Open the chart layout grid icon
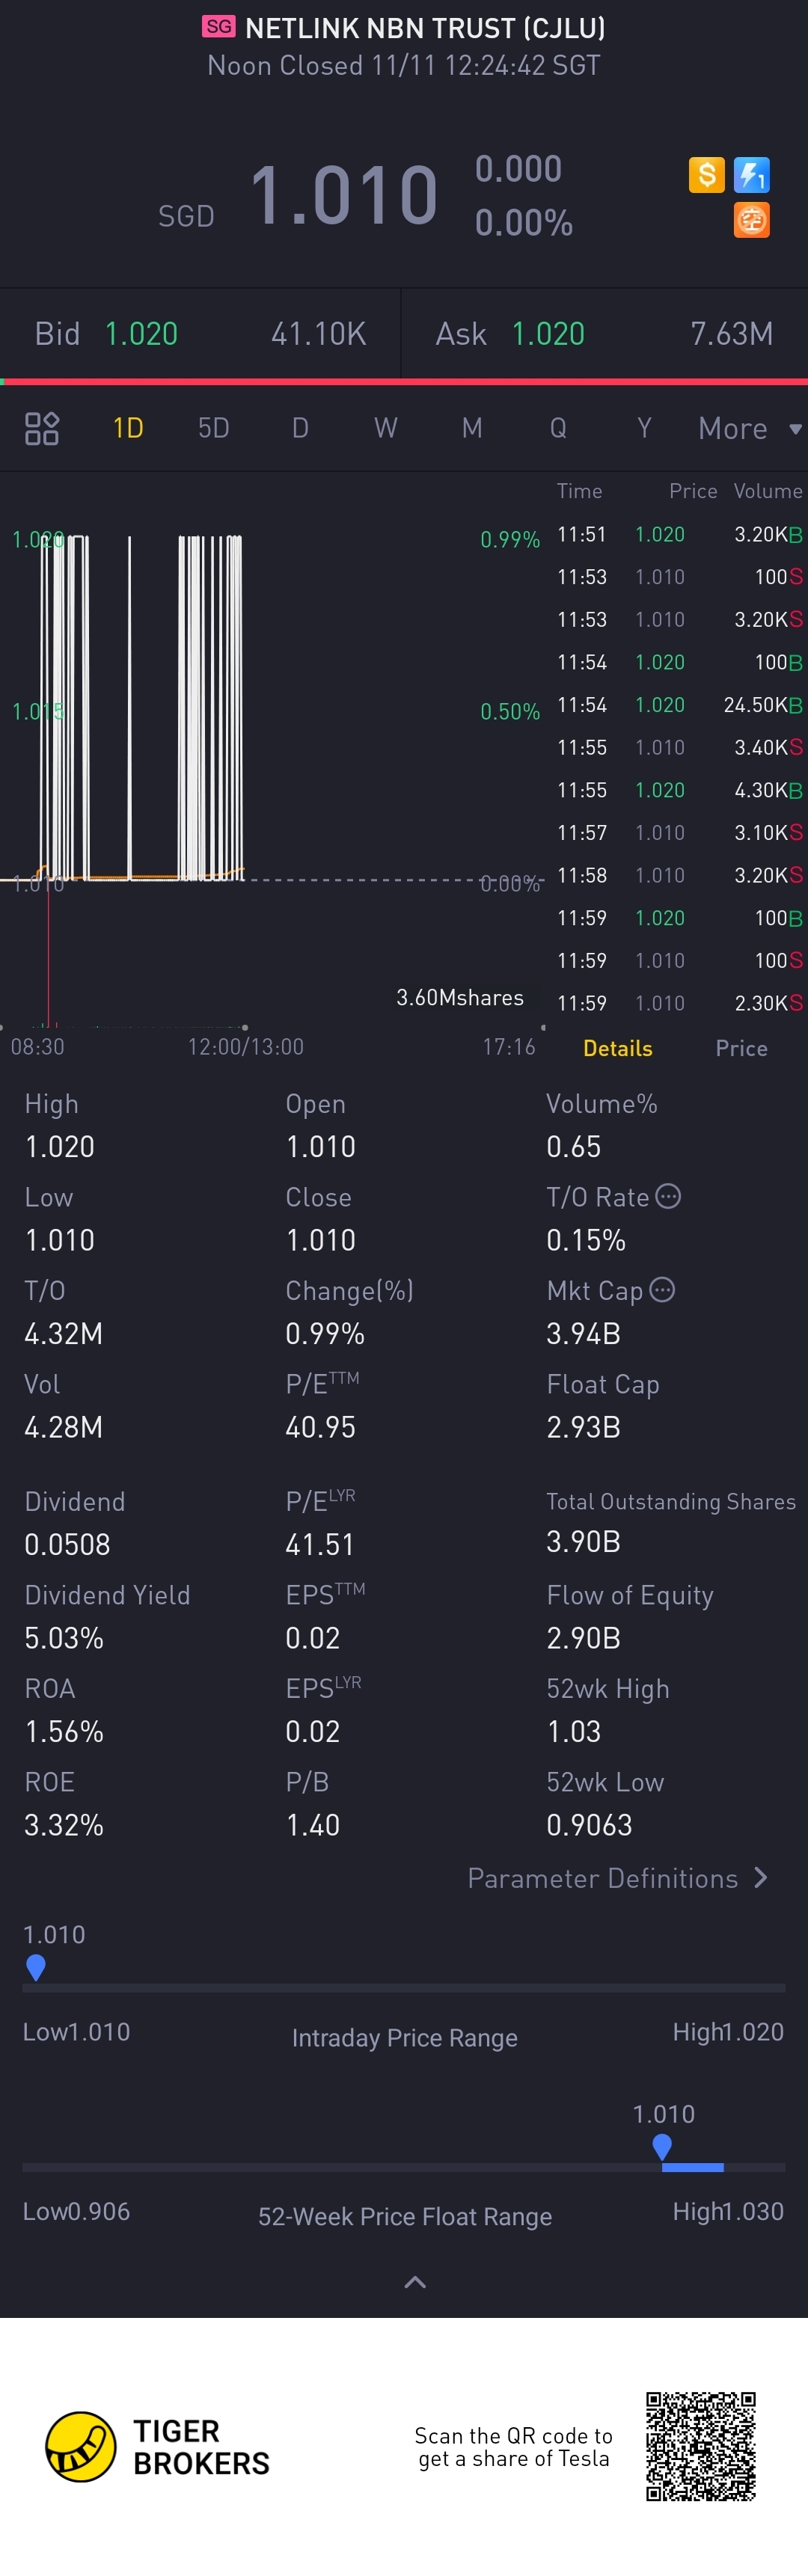This screenshot has height=2576, width=808. click(x=42, y=428)
